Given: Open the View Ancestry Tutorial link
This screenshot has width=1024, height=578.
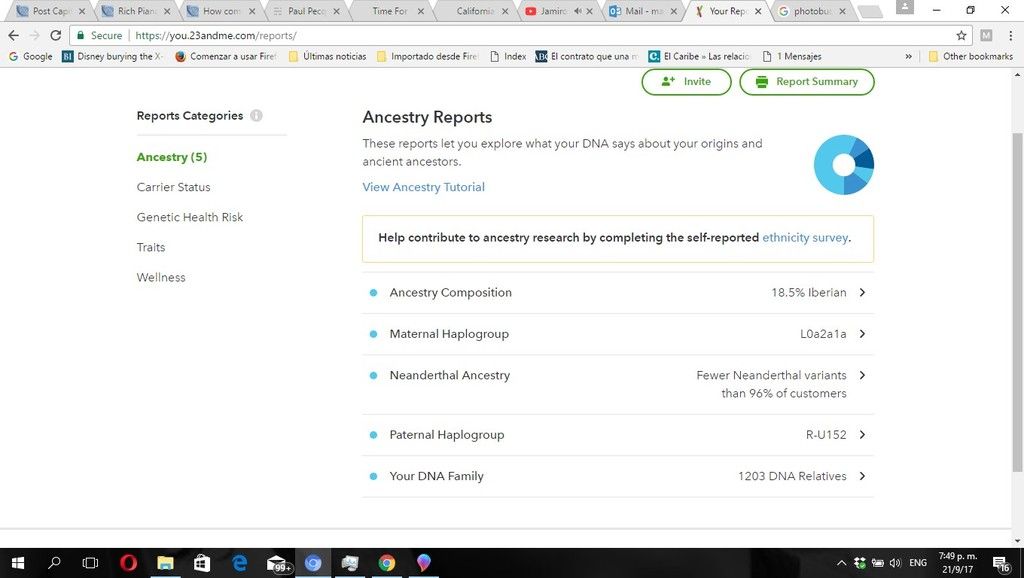Looking at the screenshot, I should click(x=424, y=187).
